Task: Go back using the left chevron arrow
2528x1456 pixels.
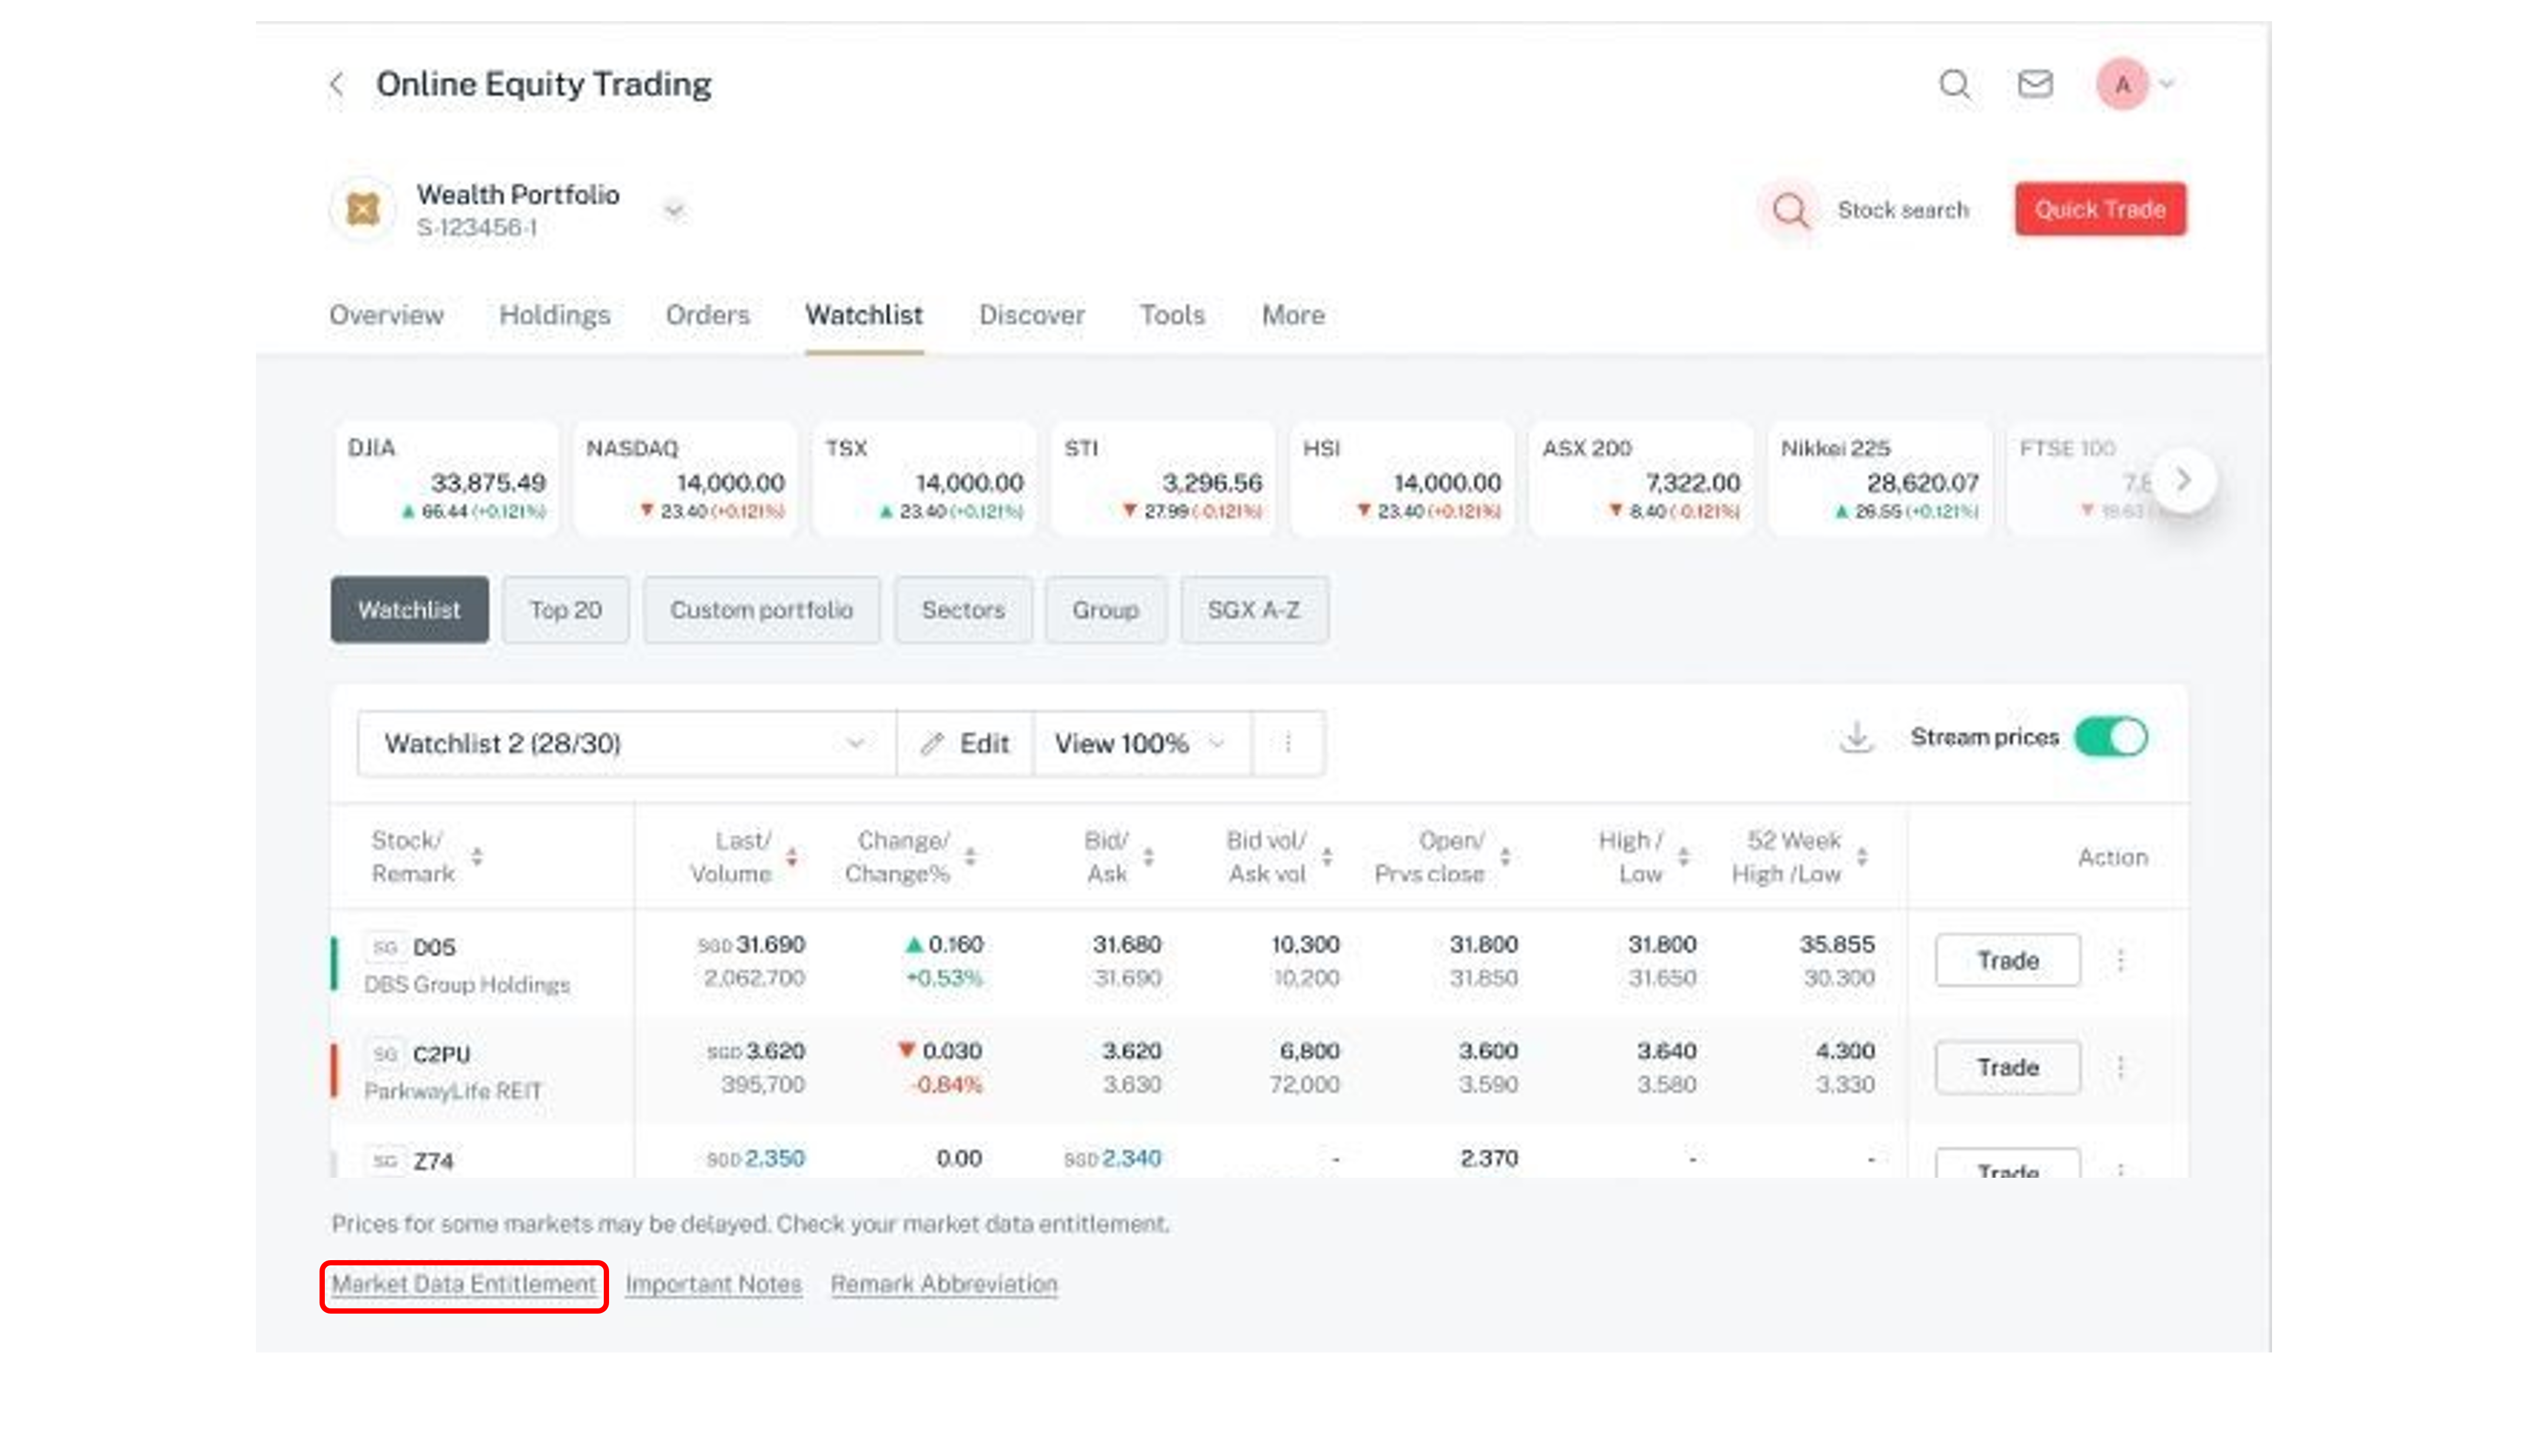Action: (x=337, y=84)
